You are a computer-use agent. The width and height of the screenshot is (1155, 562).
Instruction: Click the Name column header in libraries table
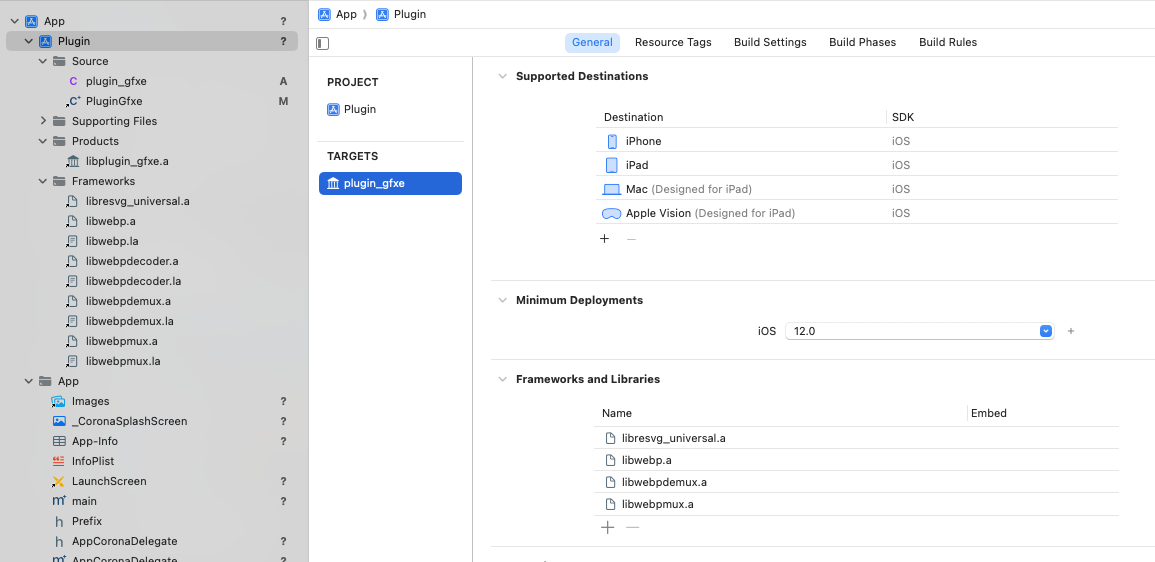[617, 413]
